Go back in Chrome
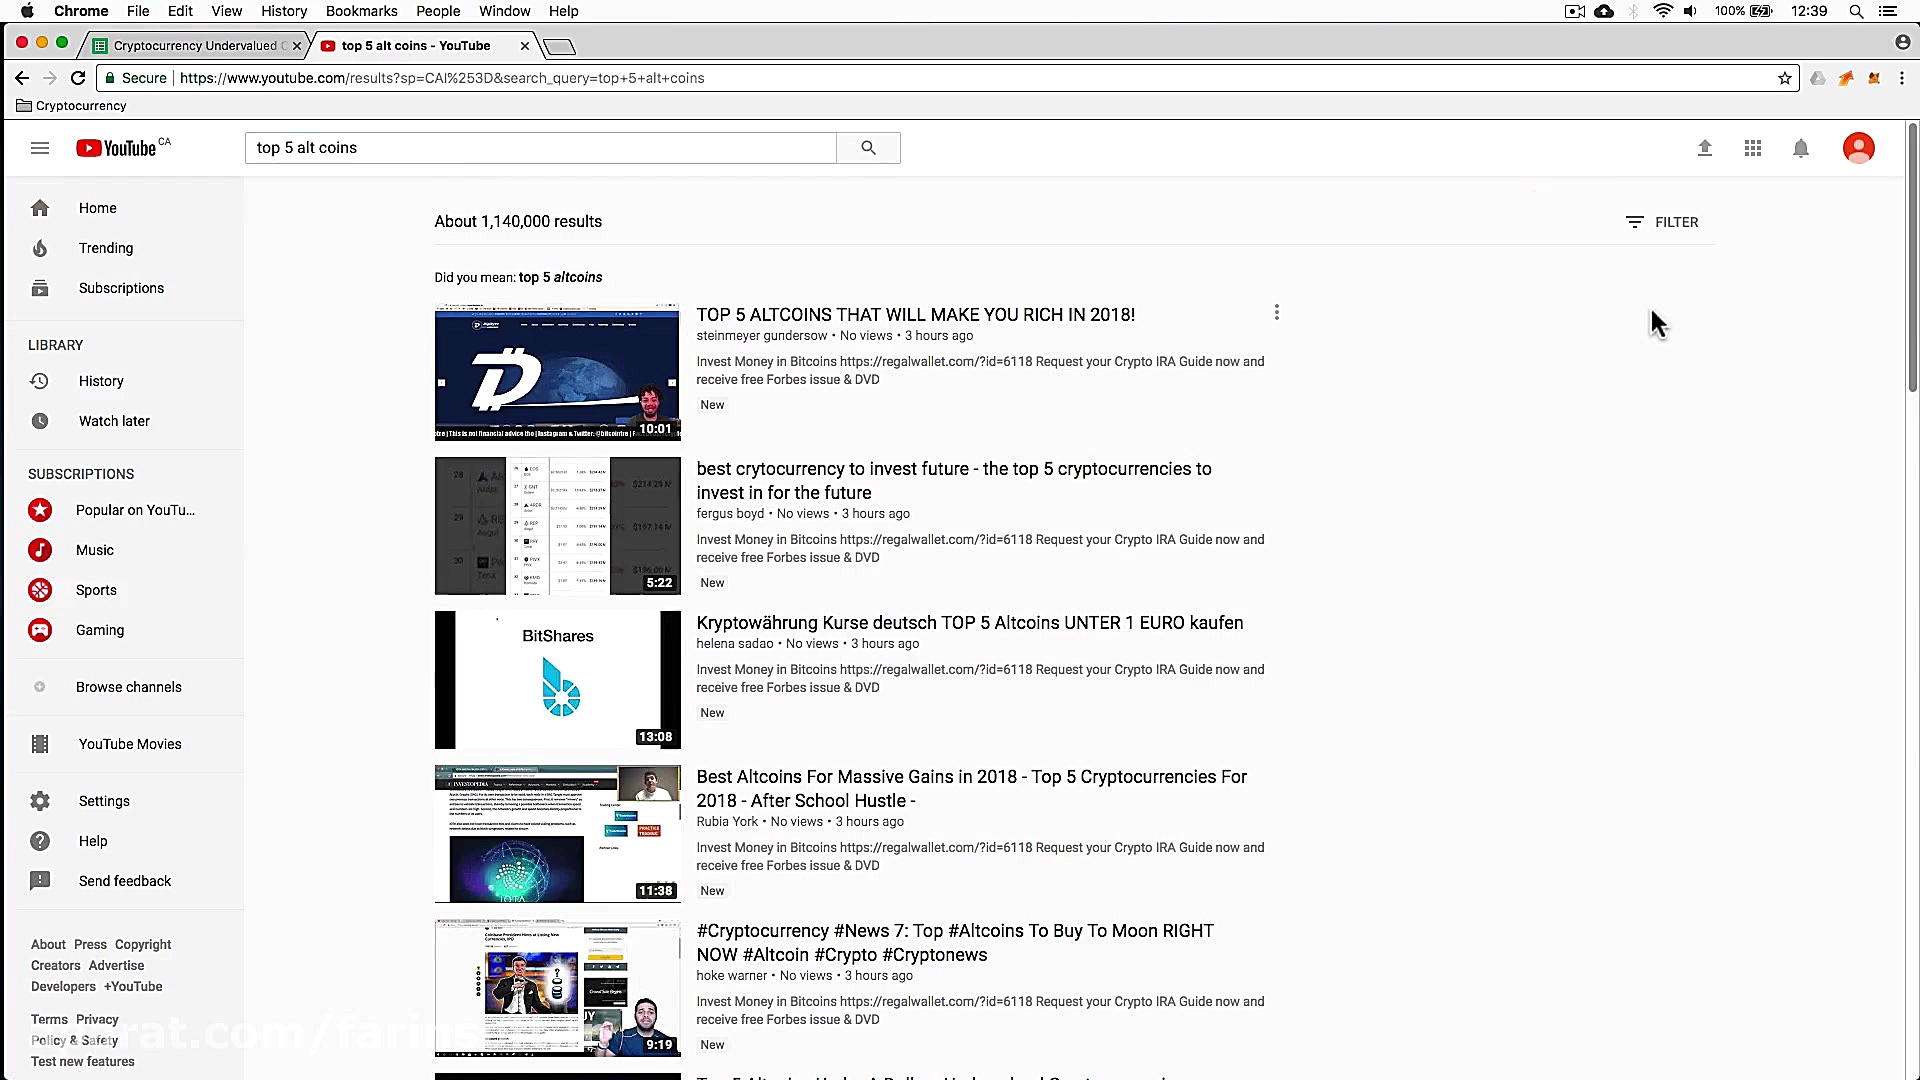This screenshot has width=1920, height=1080. [22, 78]
